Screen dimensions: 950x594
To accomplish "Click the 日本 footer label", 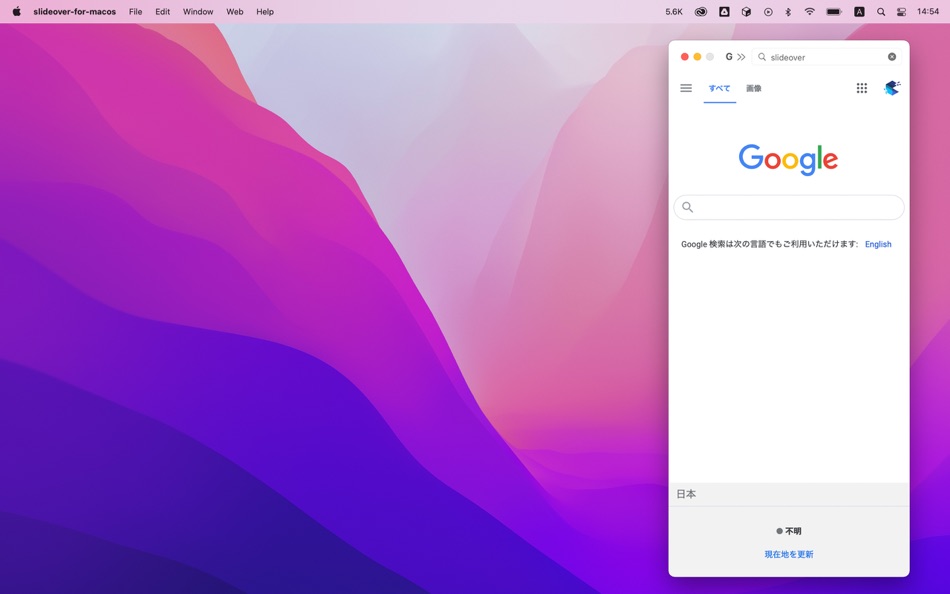I will (x=686, y=494).
